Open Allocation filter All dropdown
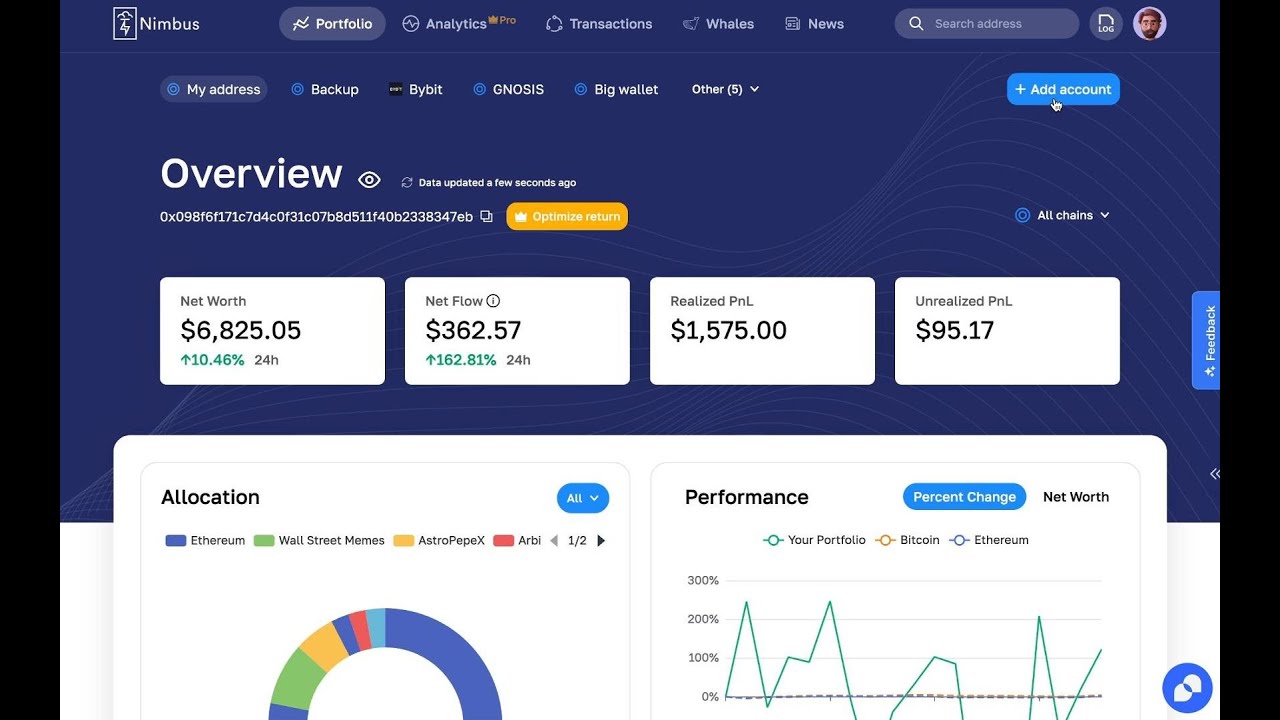 [x=583, y=498]
